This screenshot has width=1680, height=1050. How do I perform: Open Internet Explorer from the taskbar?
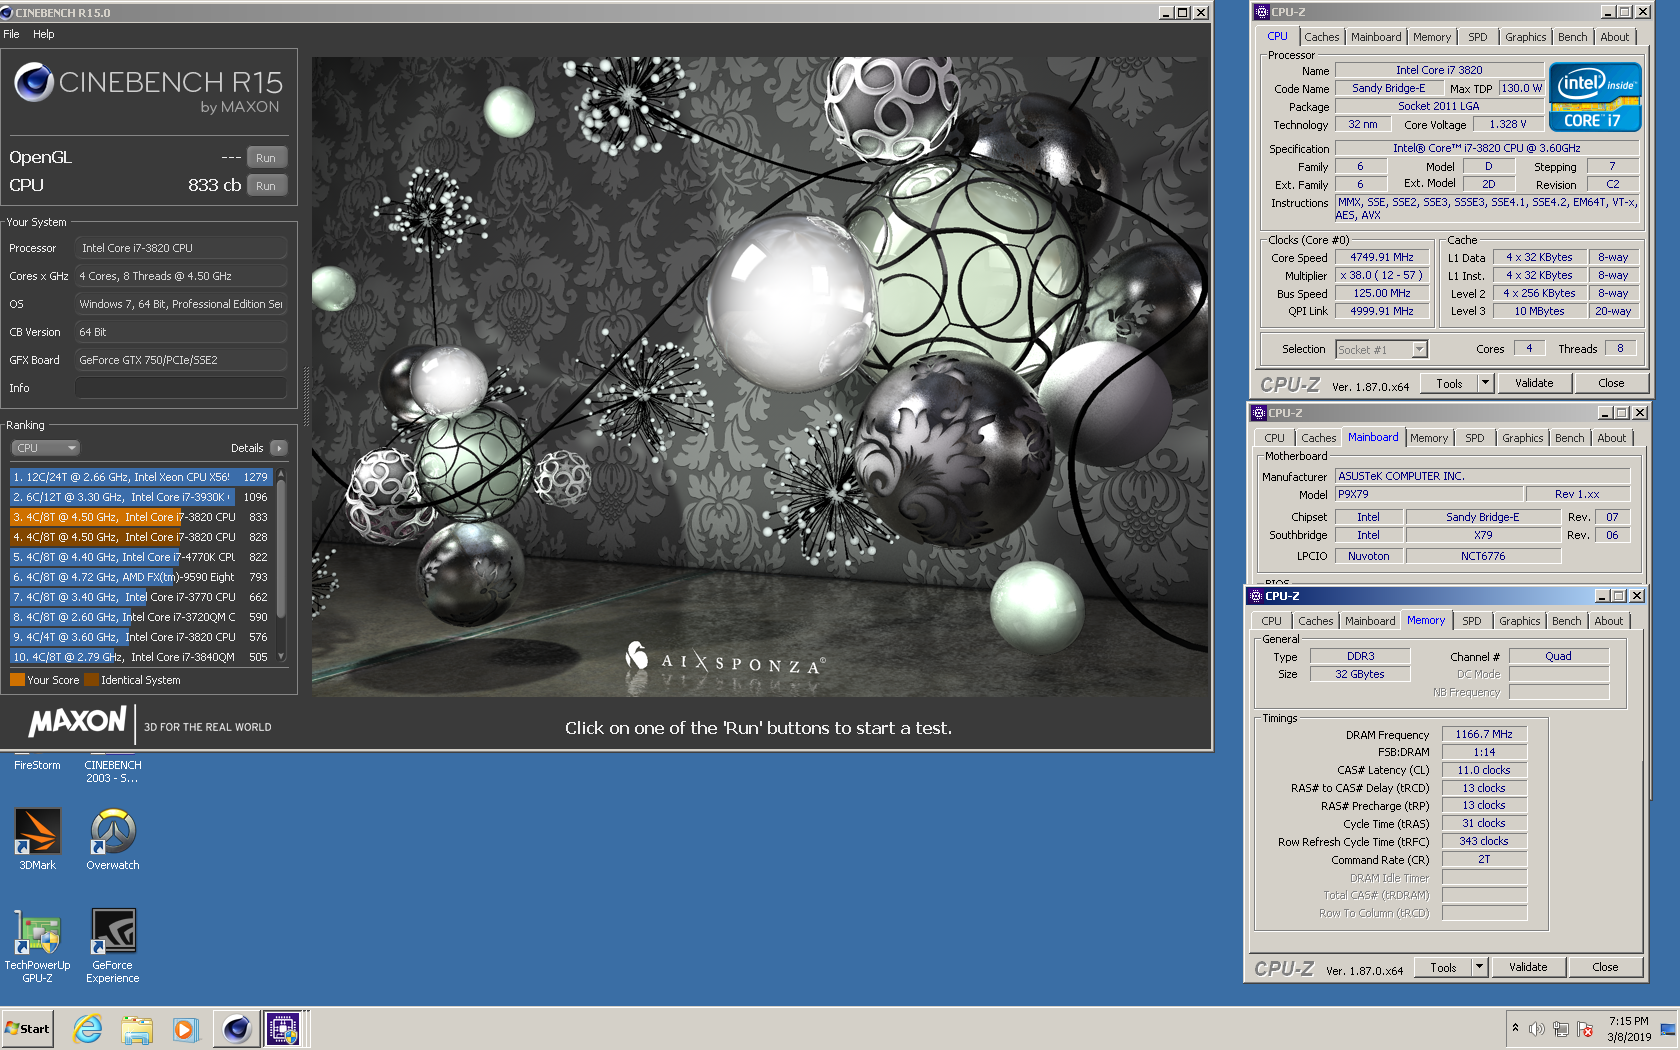[x=88, y=1029]
